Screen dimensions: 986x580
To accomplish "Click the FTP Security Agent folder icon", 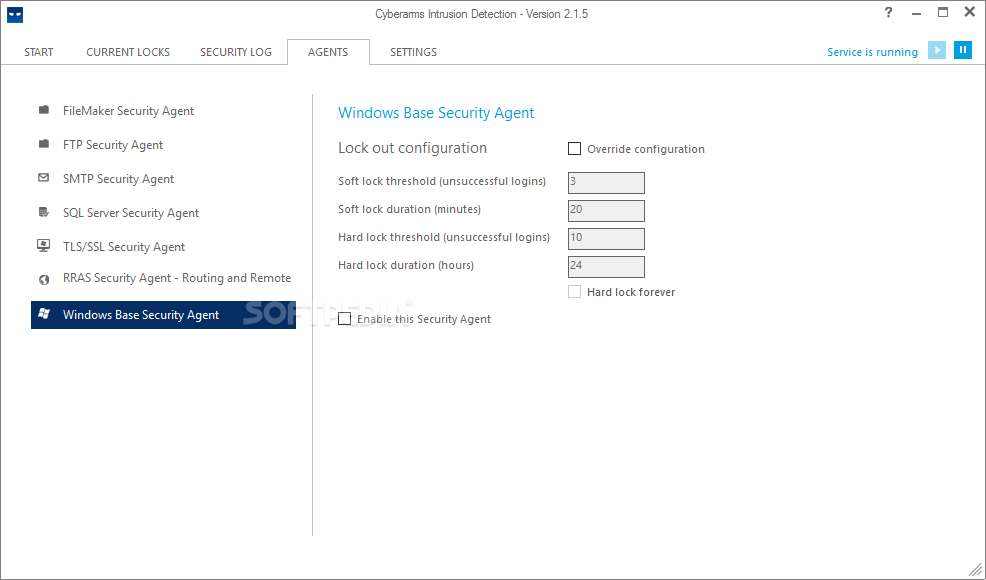I will click(43, 144).
